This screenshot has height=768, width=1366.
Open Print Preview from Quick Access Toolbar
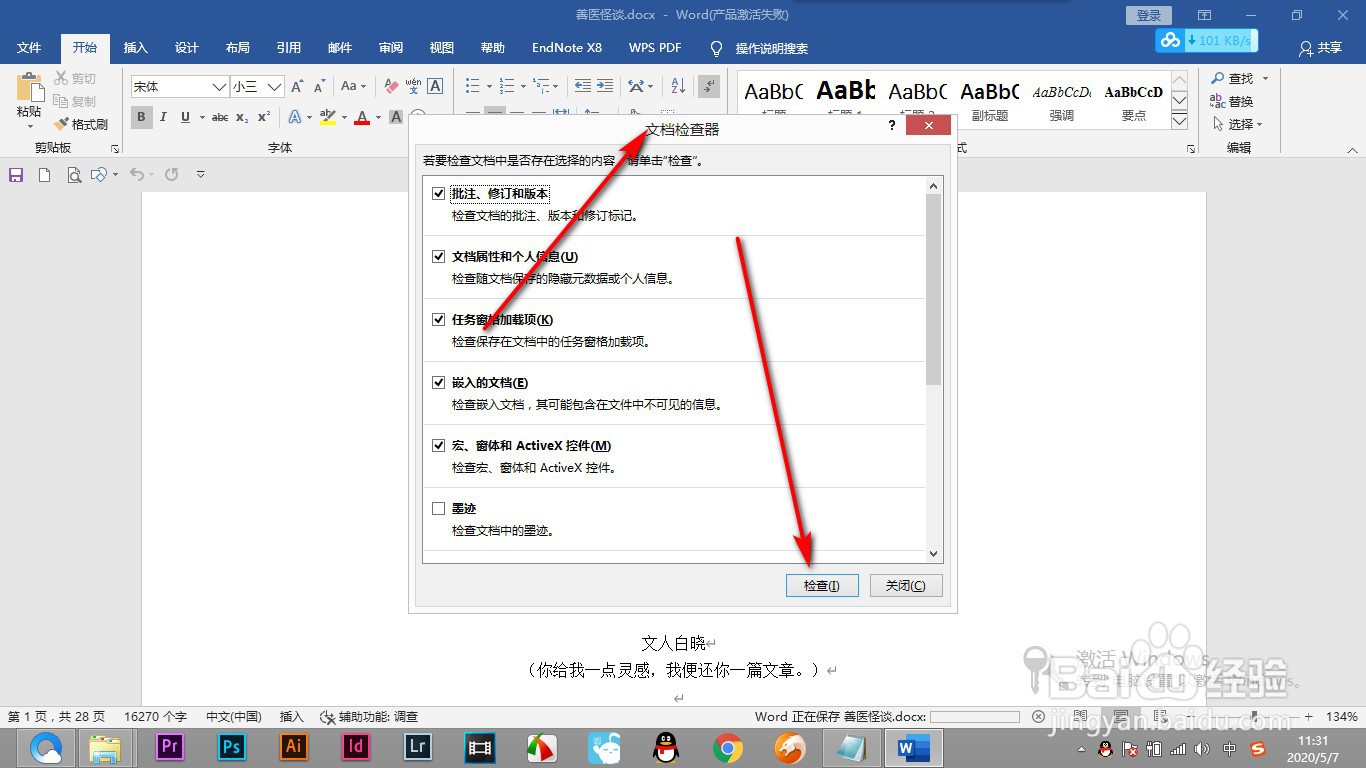[72, 174]
